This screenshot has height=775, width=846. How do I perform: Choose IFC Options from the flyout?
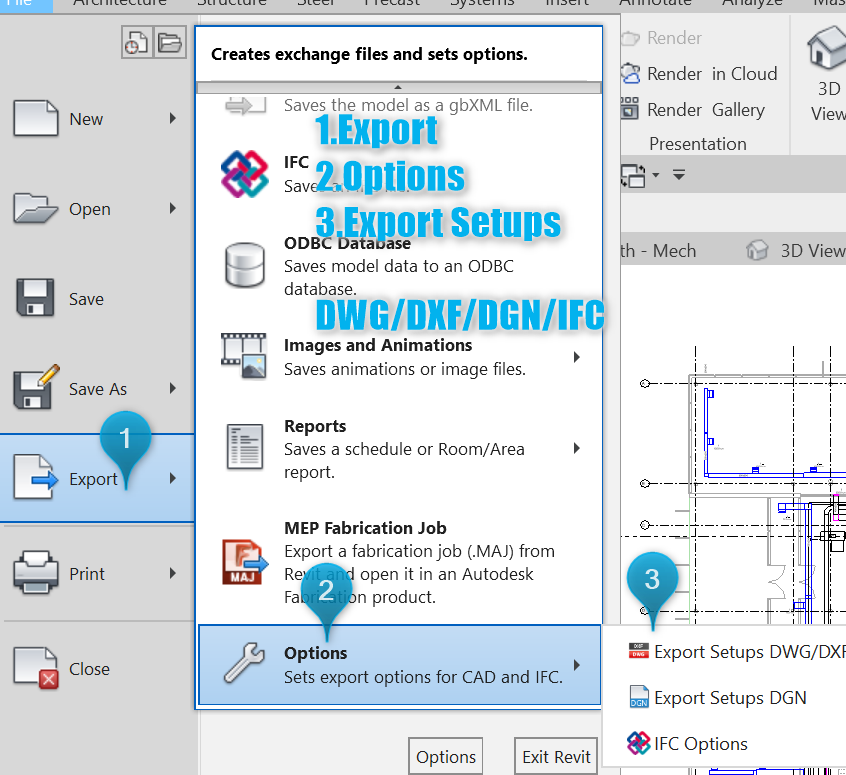(x=700, y=744)
